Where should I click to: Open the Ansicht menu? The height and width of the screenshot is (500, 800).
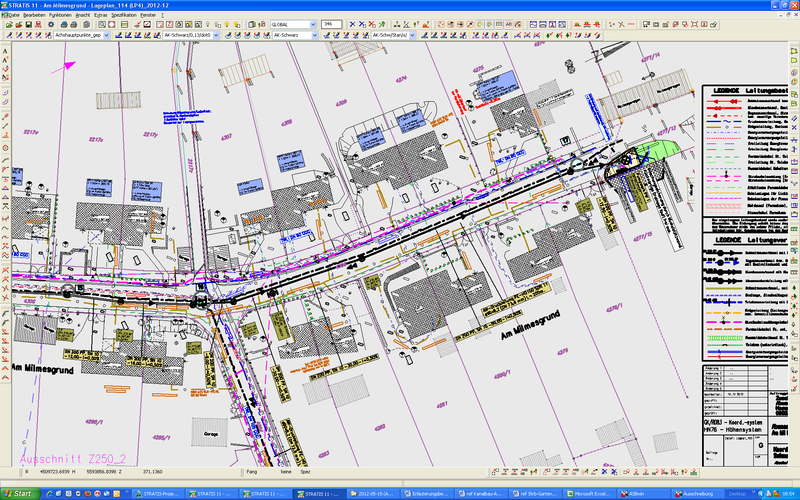click(x=83, y=15)
